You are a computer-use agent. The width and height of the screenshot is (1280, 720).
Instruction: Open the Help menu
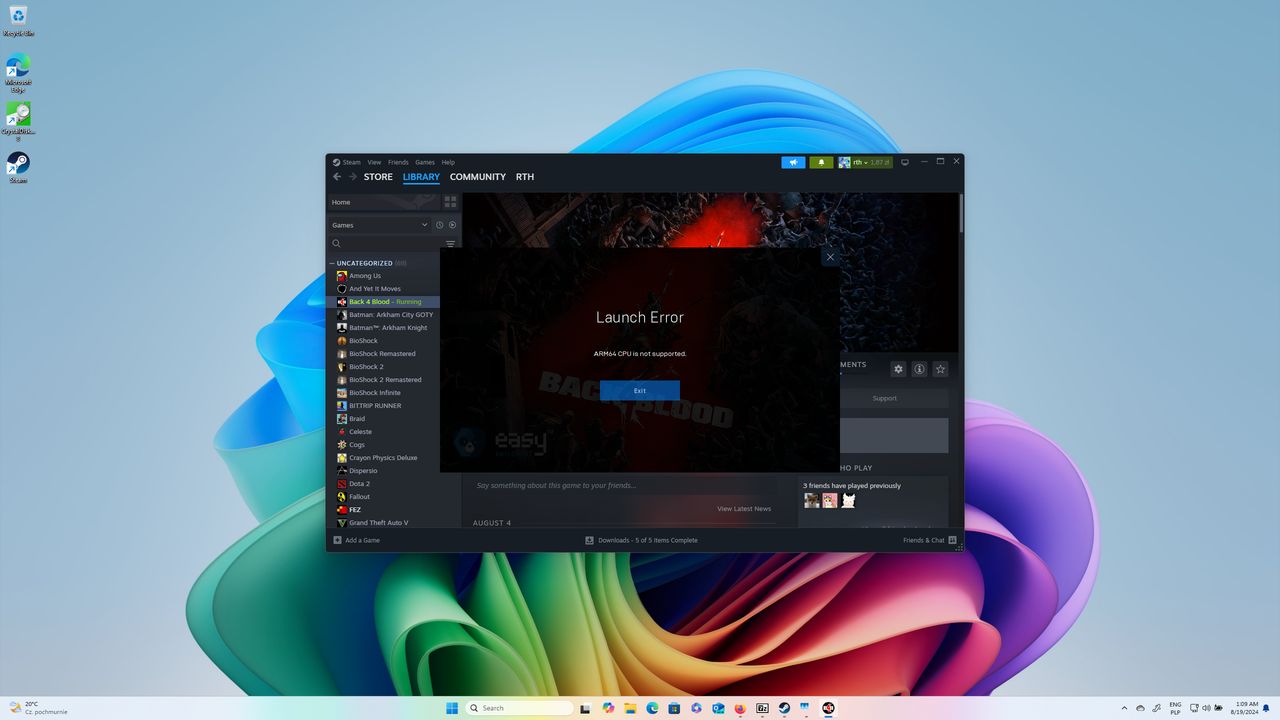pos(448,162)
